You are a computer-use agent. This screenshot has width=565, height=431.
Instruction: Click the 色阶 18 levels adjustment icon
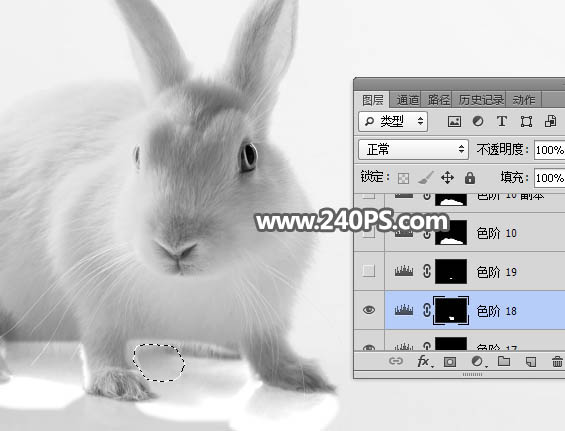pos(404,310)
